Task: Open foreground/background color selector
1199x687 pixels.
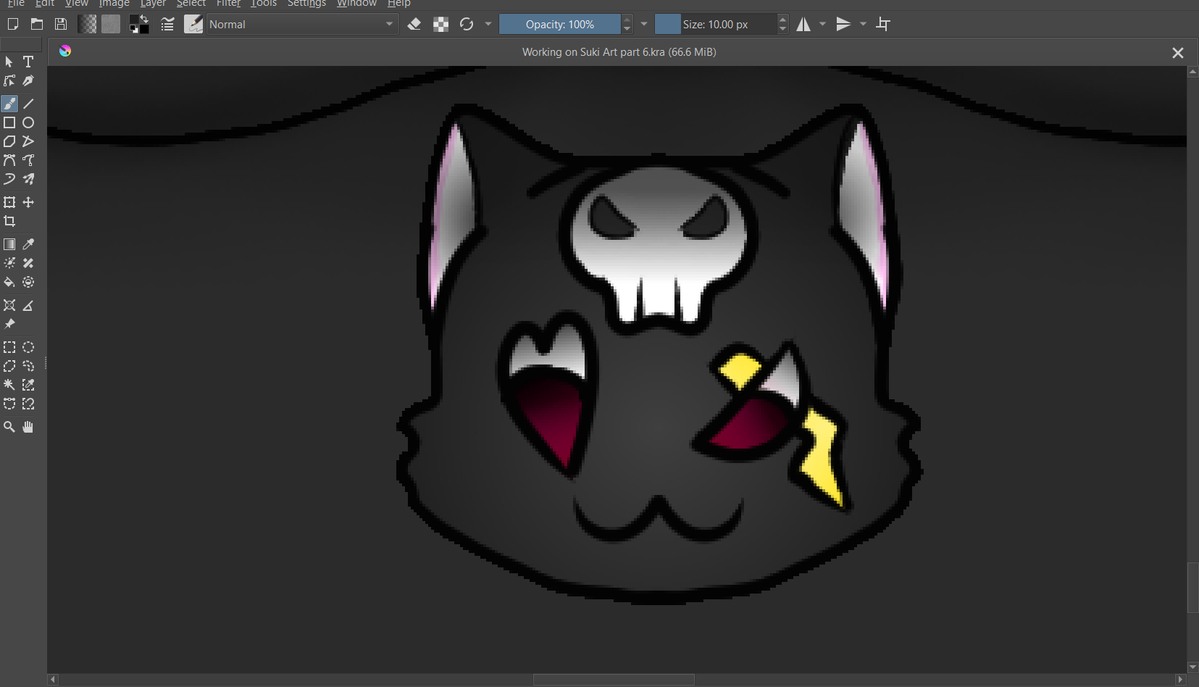Action: pos(139,24)
